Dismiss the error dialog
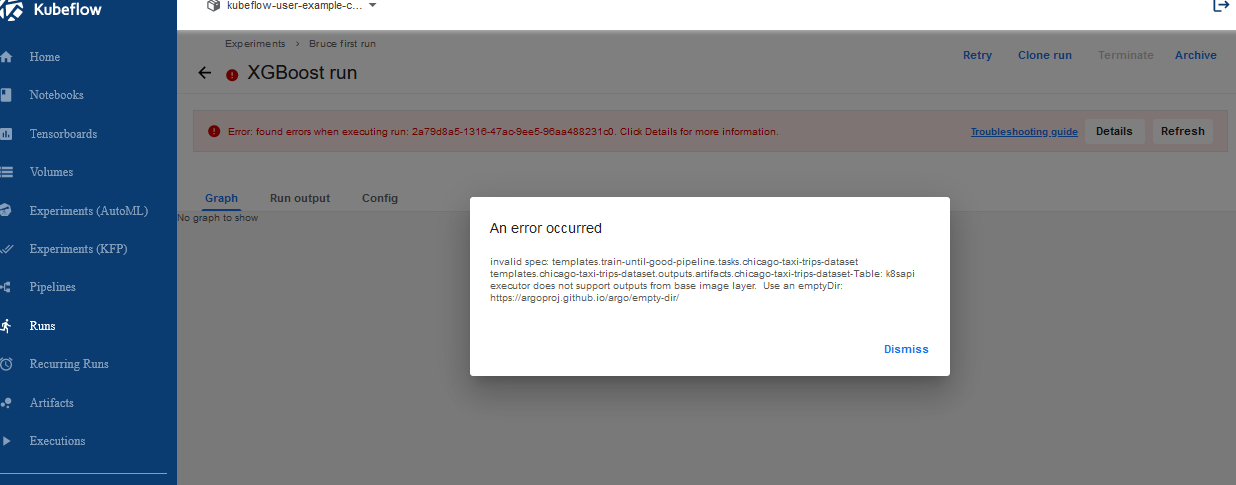Screen dimensions: 1236x485 (x=906, y=349)
